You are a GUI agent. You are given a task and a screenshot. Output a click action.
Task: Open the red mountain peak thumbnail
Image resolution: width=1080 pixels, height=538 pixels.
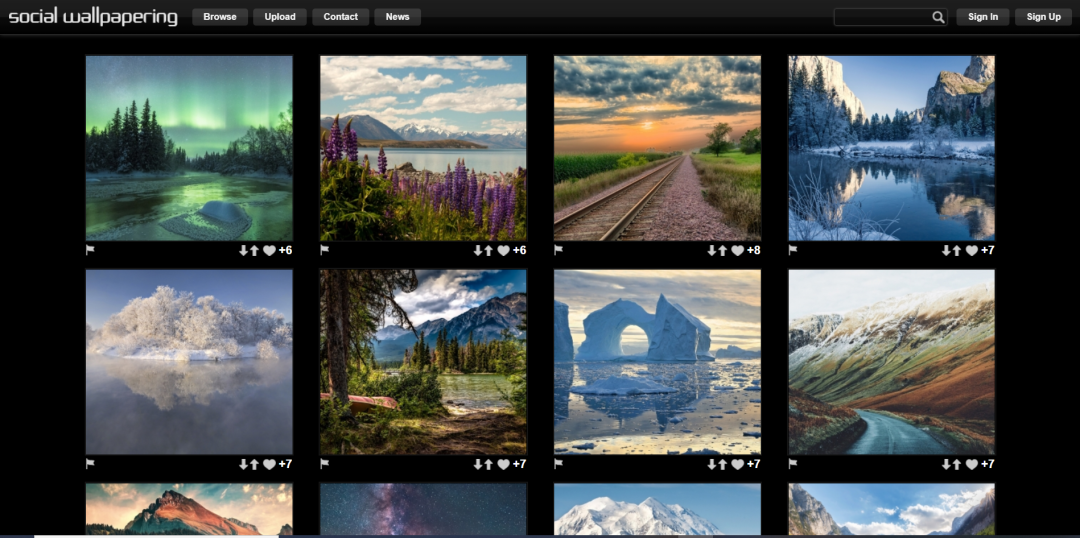(189, 509)
